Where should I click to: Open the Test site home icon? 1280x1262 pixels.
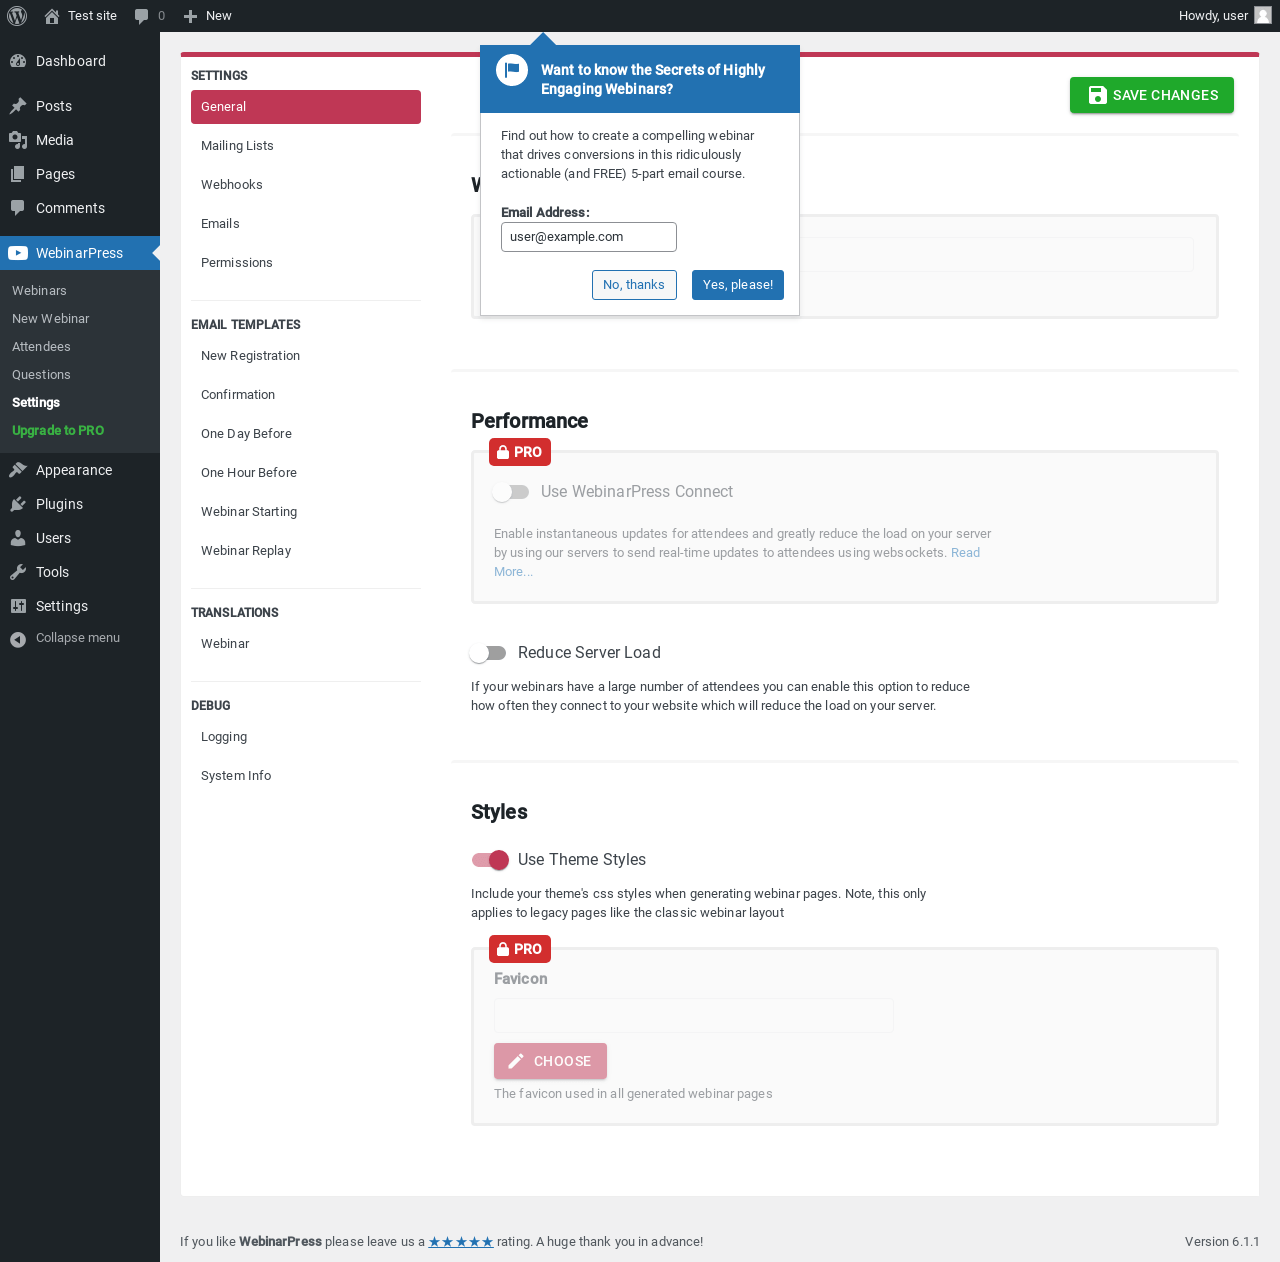click(x=52, y=16)
